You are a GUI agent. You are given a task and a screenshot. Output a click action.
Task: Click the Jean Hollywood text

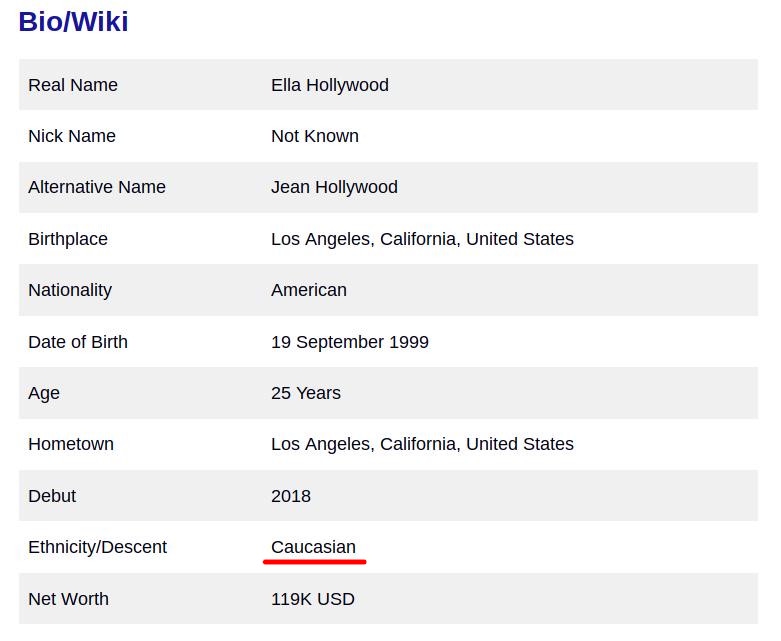pyautogui.click(x=334, y=187)
